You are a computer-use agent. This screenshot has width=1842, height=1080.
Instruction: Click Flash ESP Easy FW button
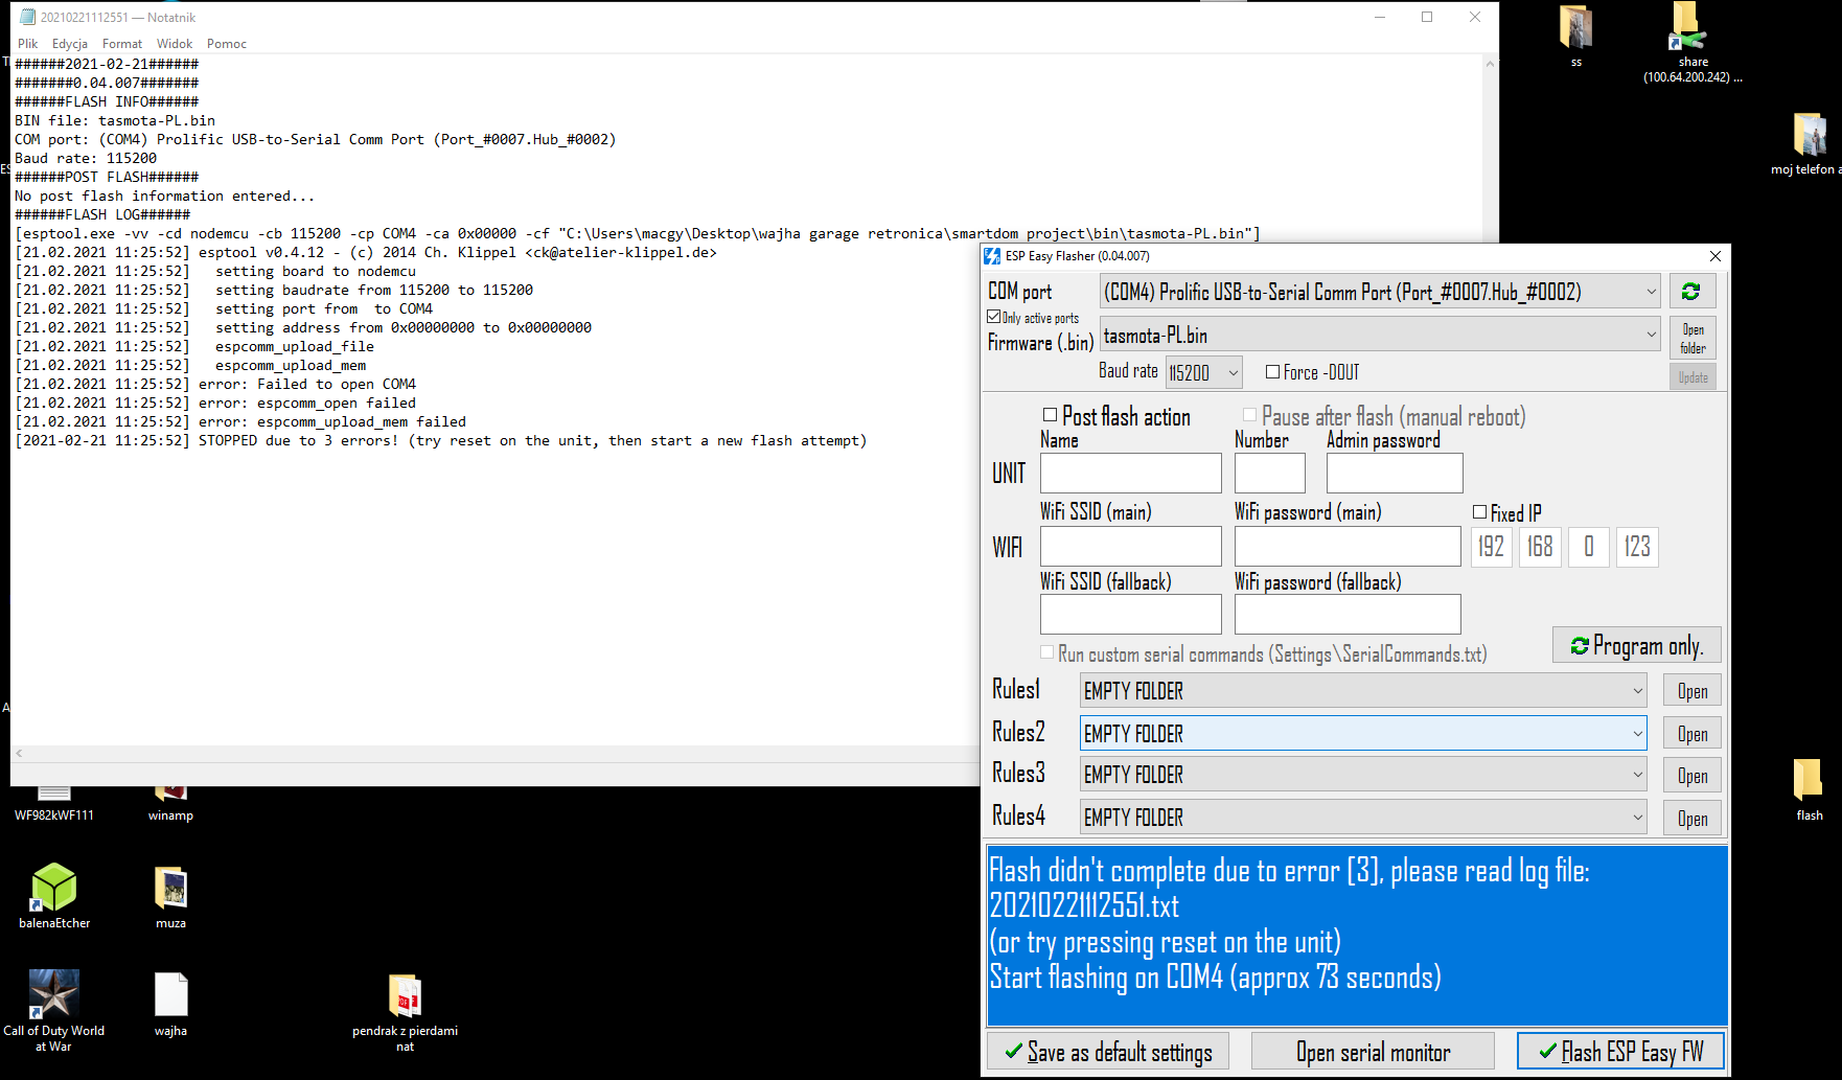[x=1620, y=1052]
